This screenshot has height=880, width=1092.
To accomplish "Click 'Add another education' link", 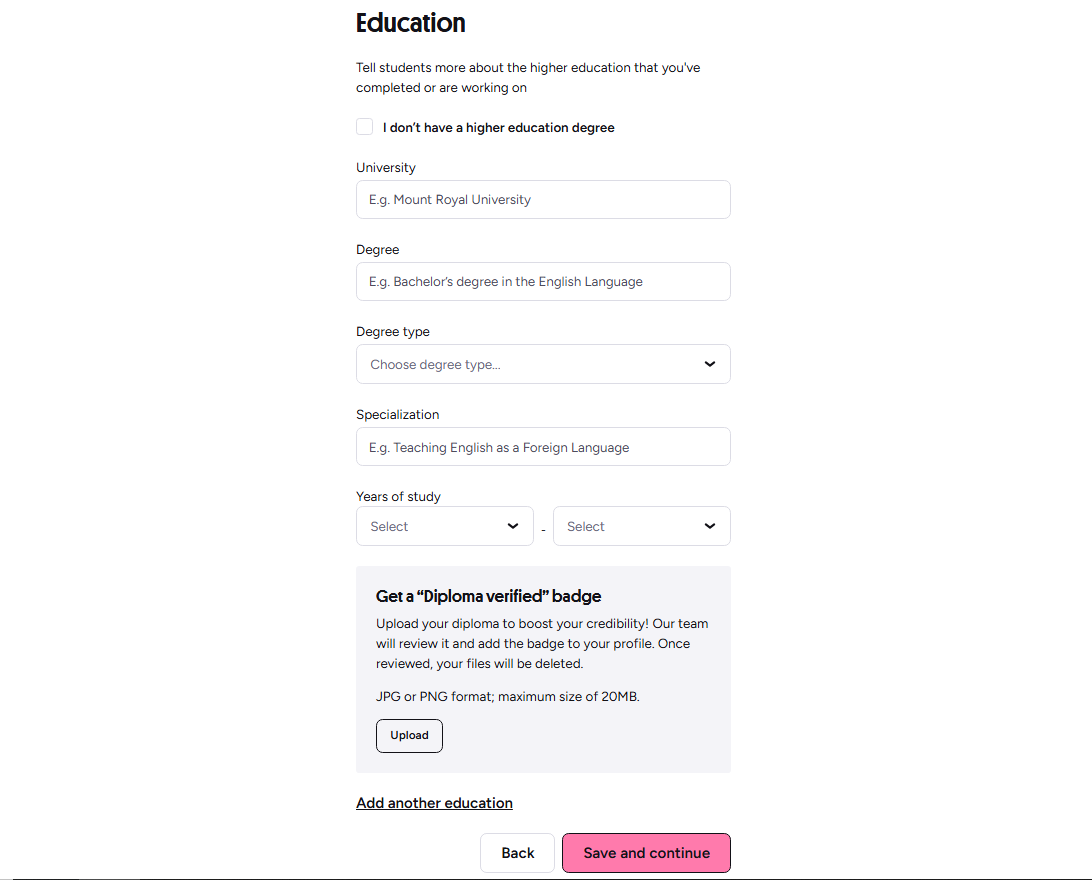I will [435, 803].
